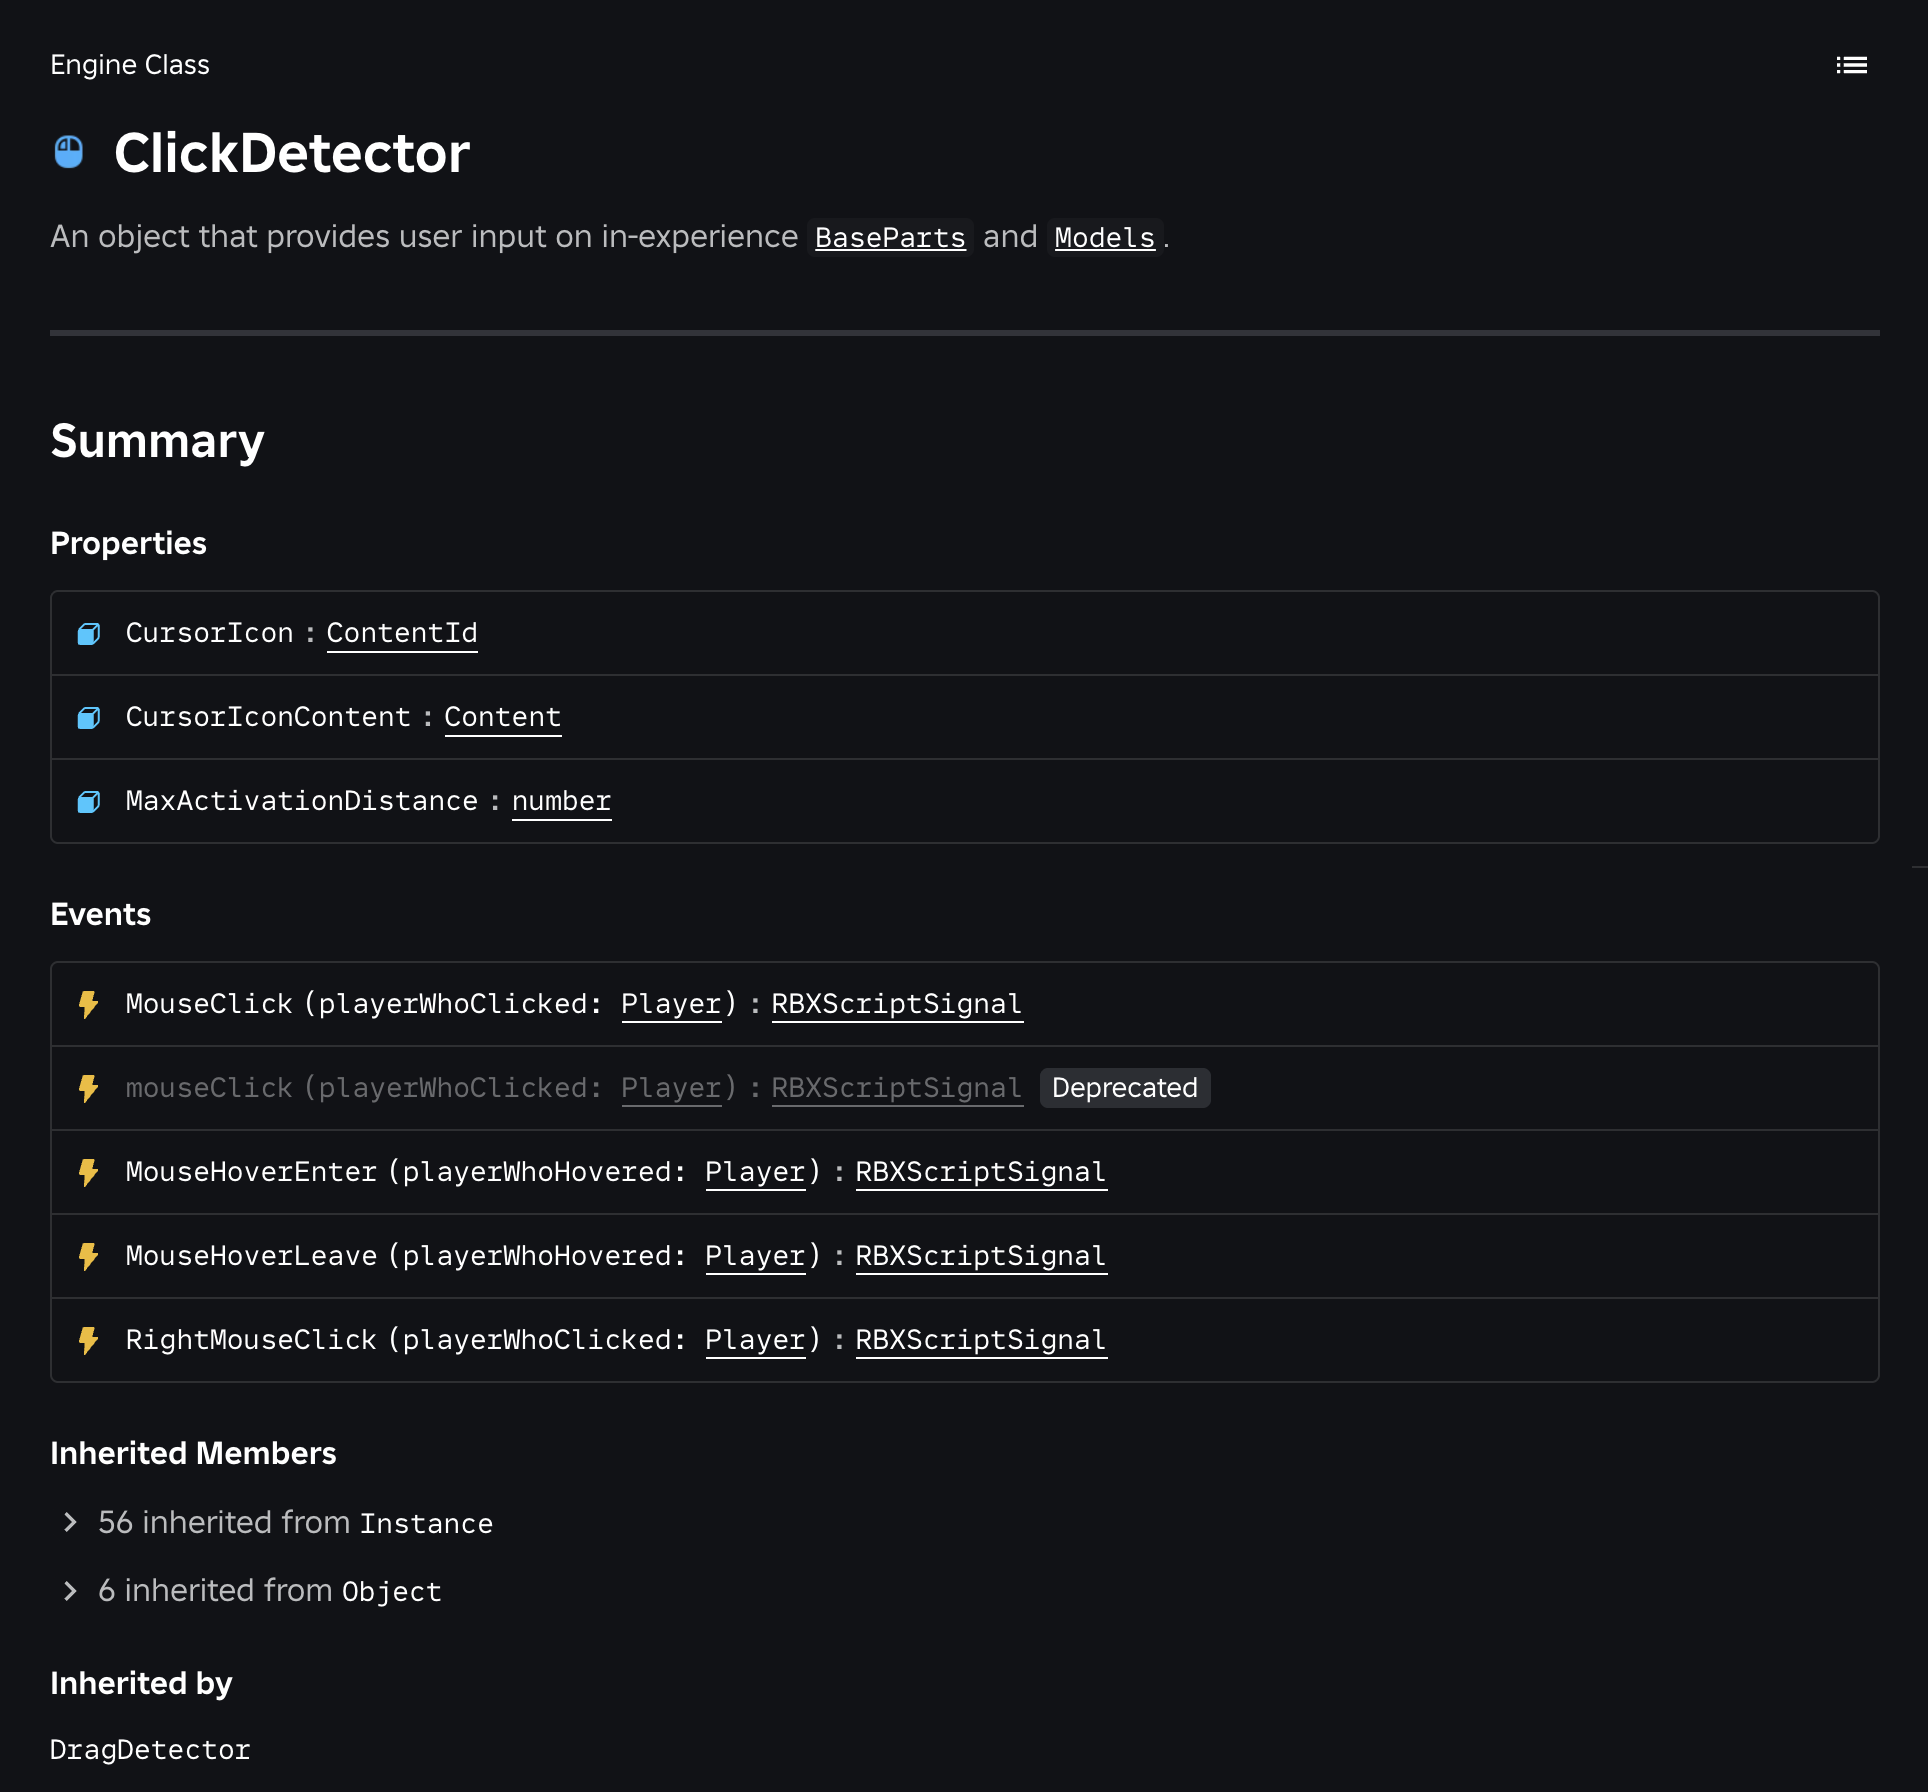This screenshot has width=1928, height=1792.
Task: Click Player link in MouseHoverLeave row
Action: [755, 1256]
